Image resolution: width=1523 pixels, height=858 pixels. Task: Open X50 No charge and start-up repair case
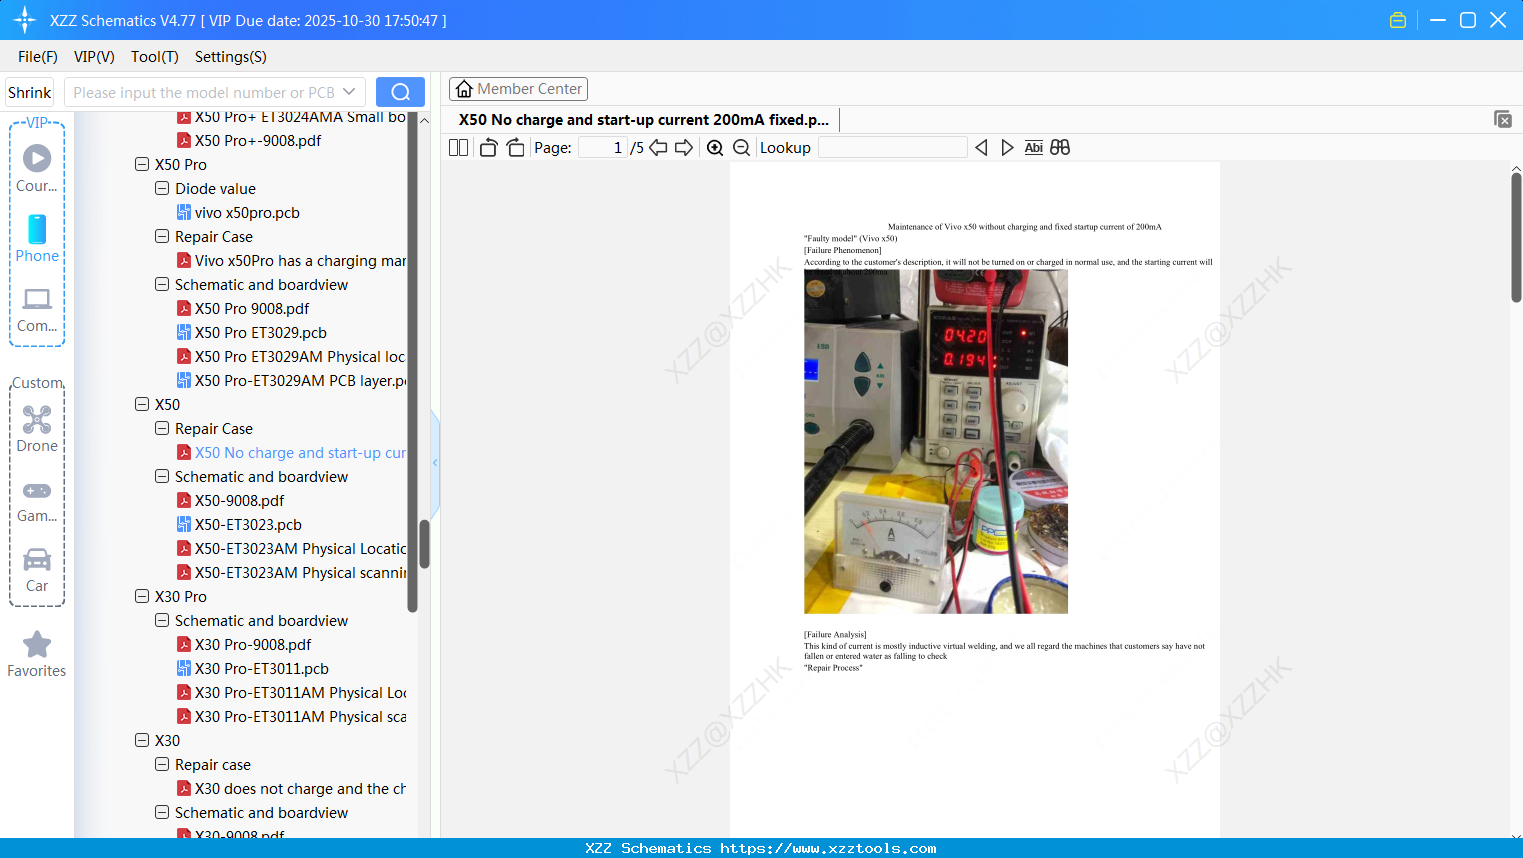tap(292, 453)
